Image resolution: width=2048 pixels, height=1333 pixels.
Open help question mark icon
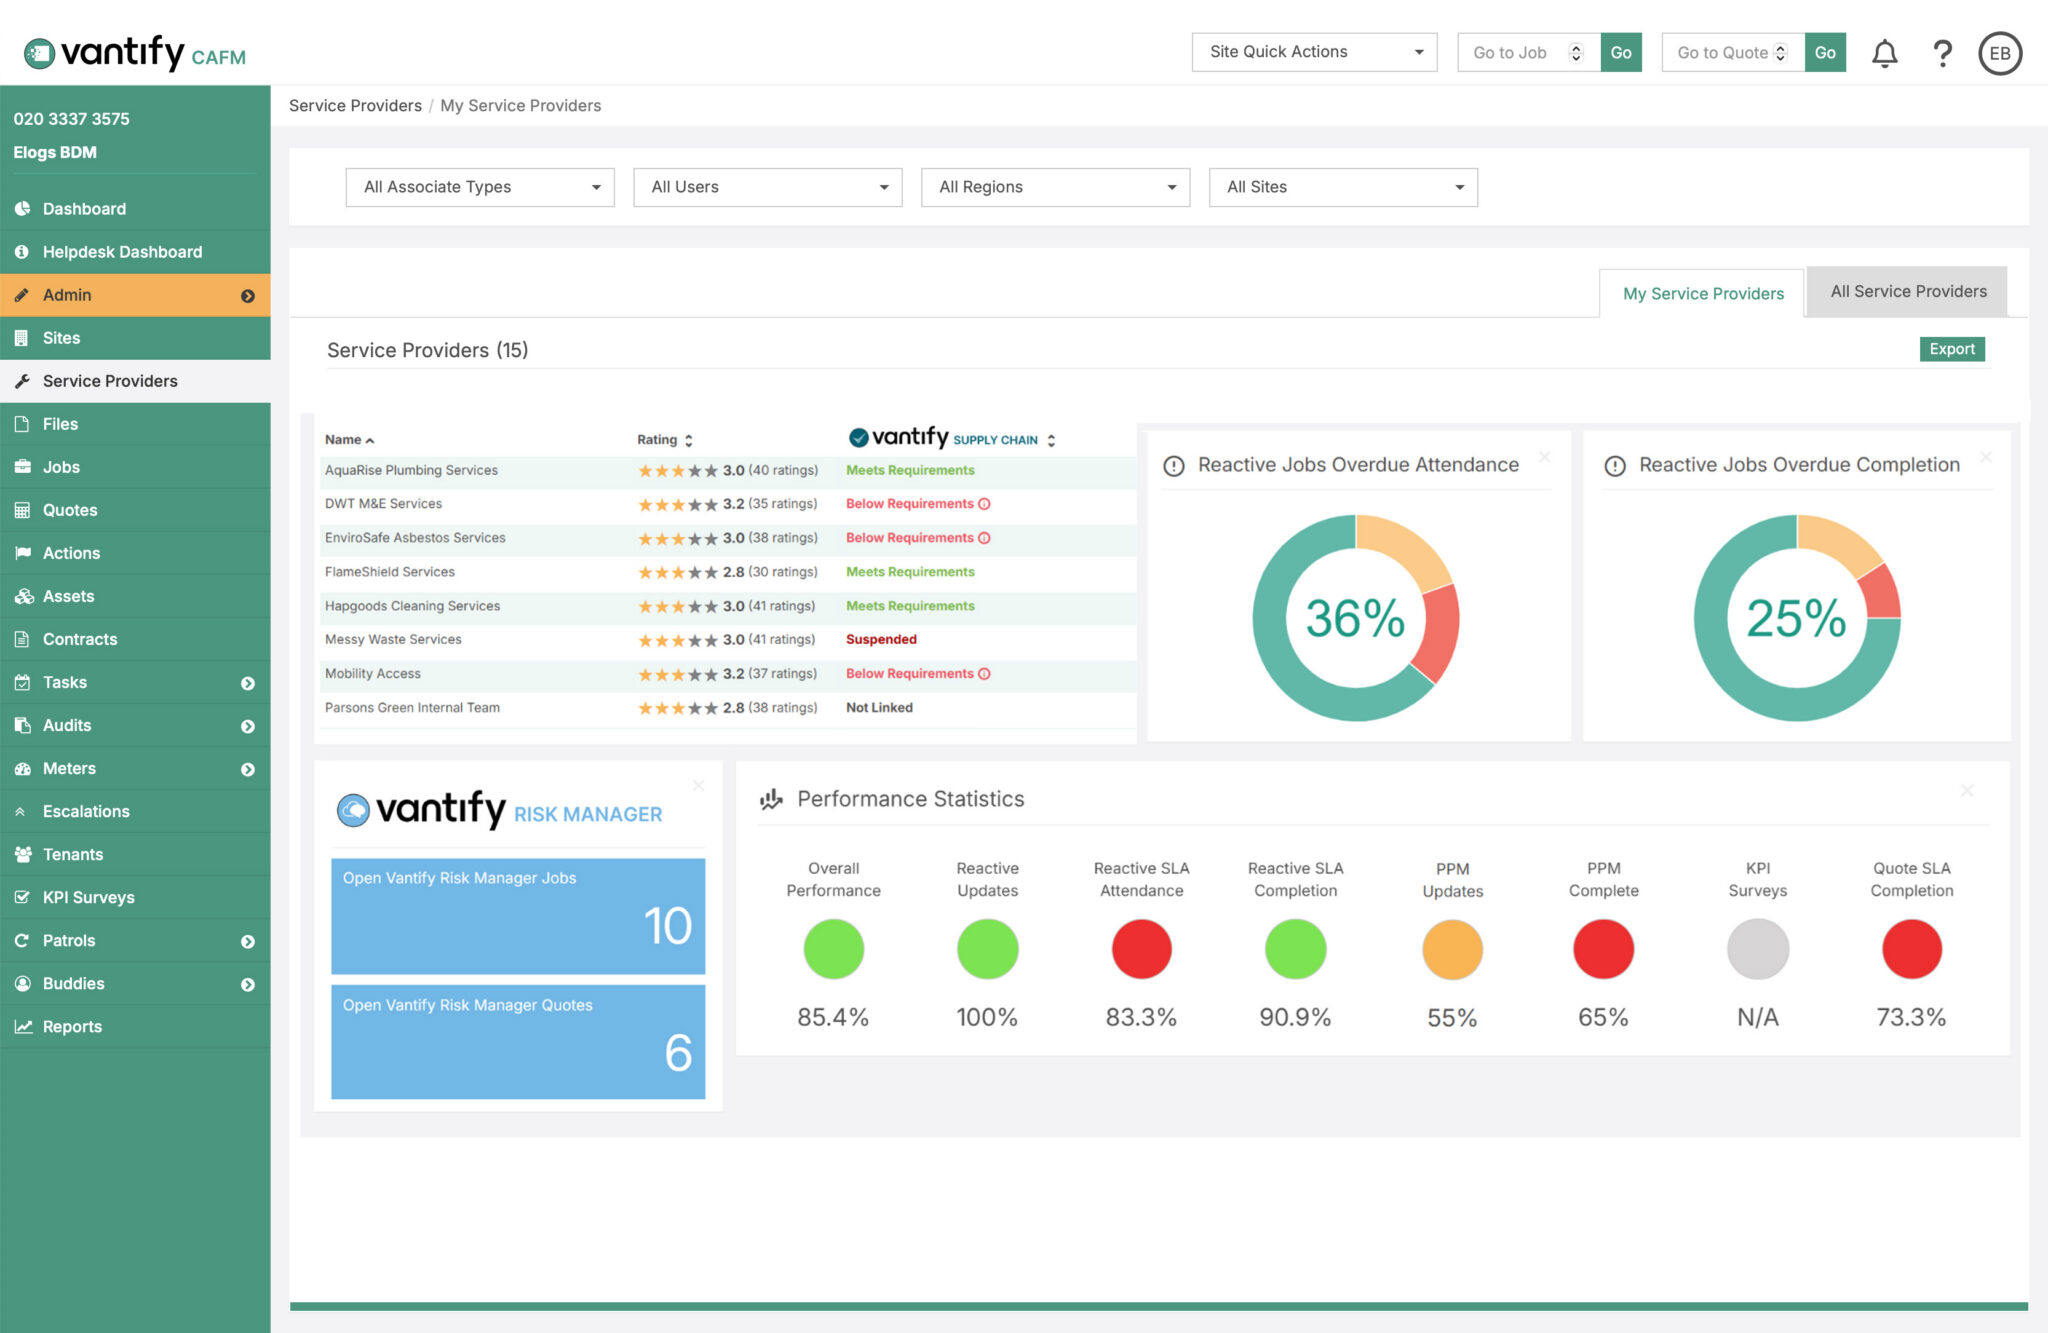1942,53
